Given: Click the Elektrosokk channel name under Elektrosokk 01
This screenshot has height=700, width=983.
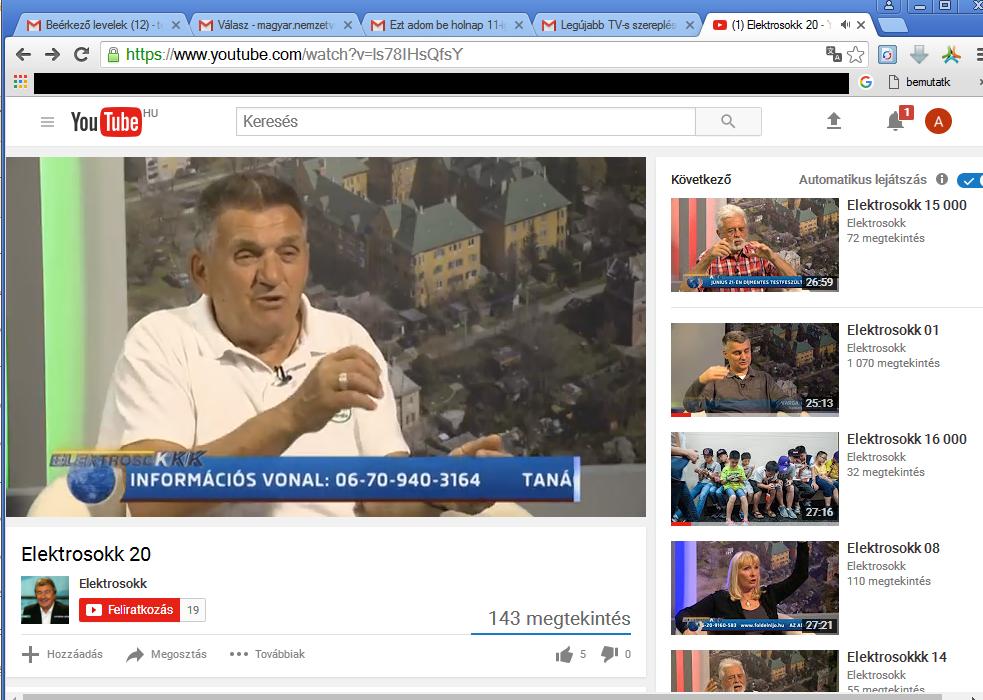Looking at the screenshot, I should click(x=876, y=348).
